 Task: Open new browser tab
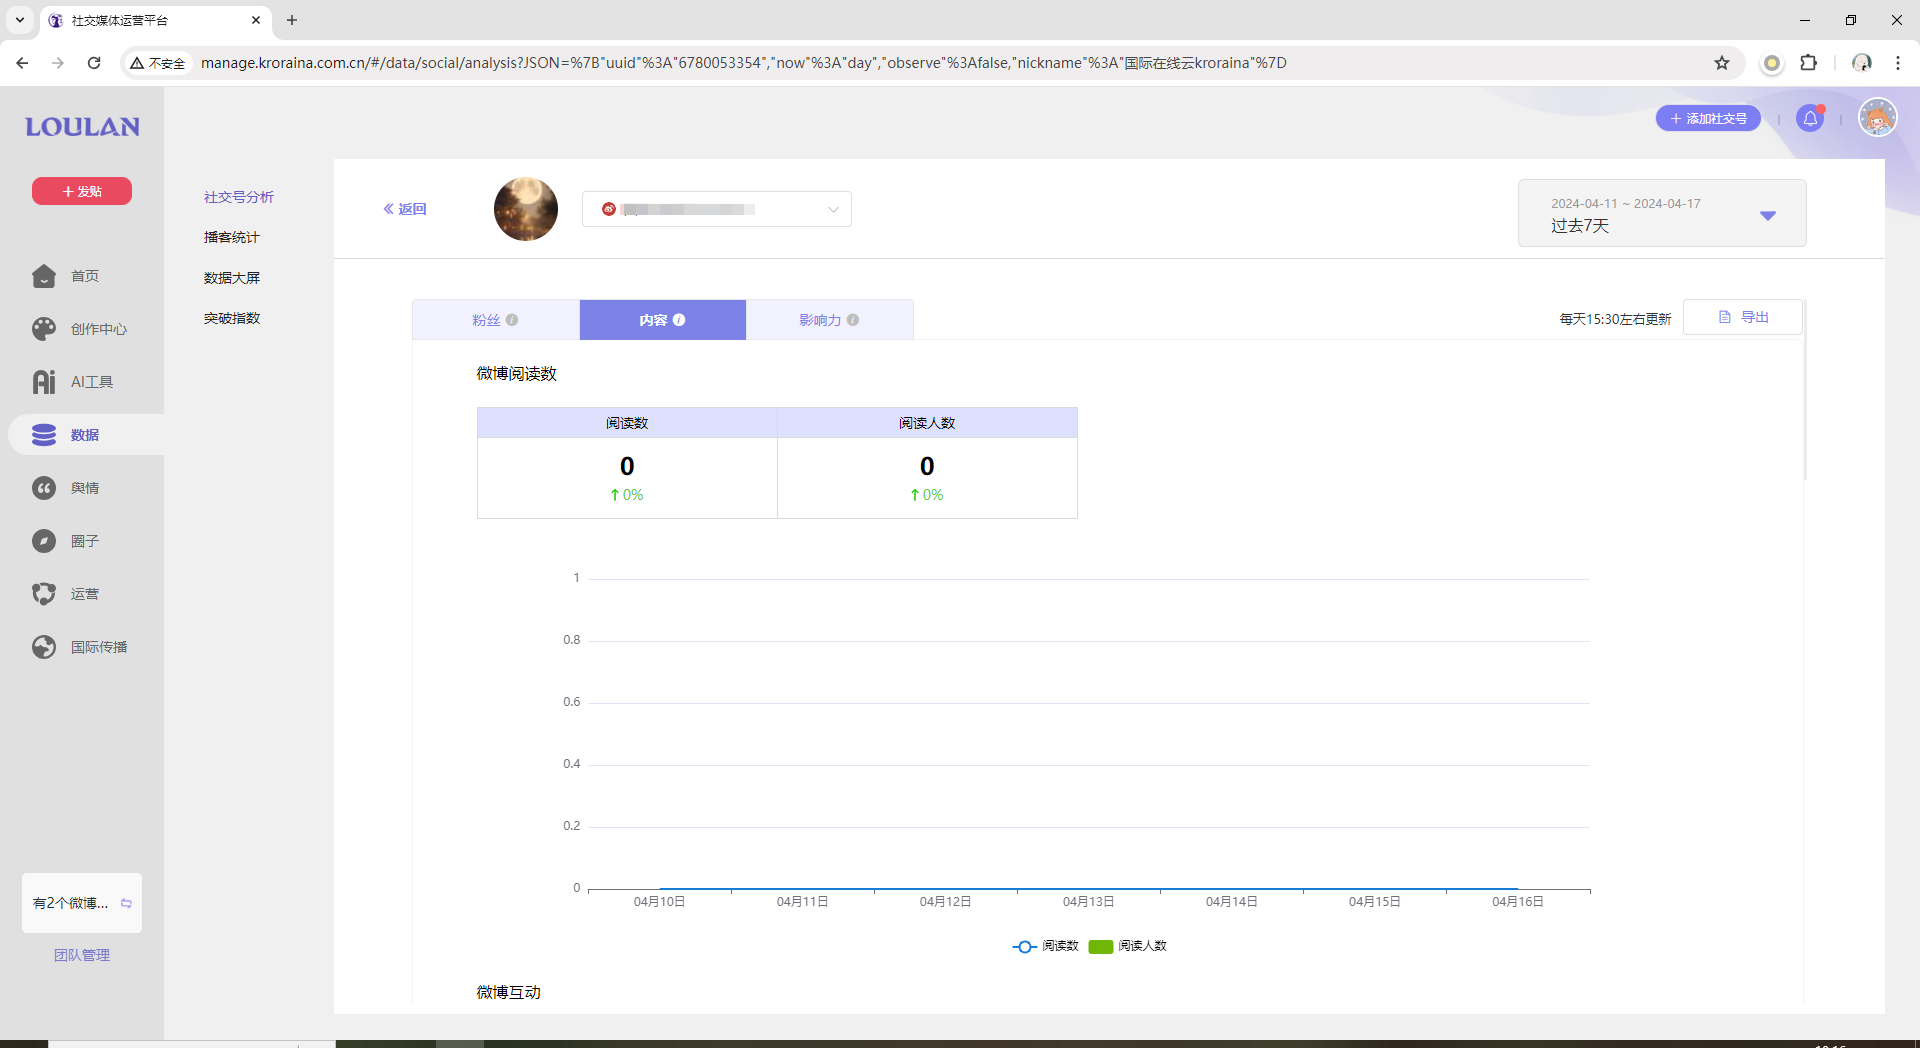[x=292, y=20]
